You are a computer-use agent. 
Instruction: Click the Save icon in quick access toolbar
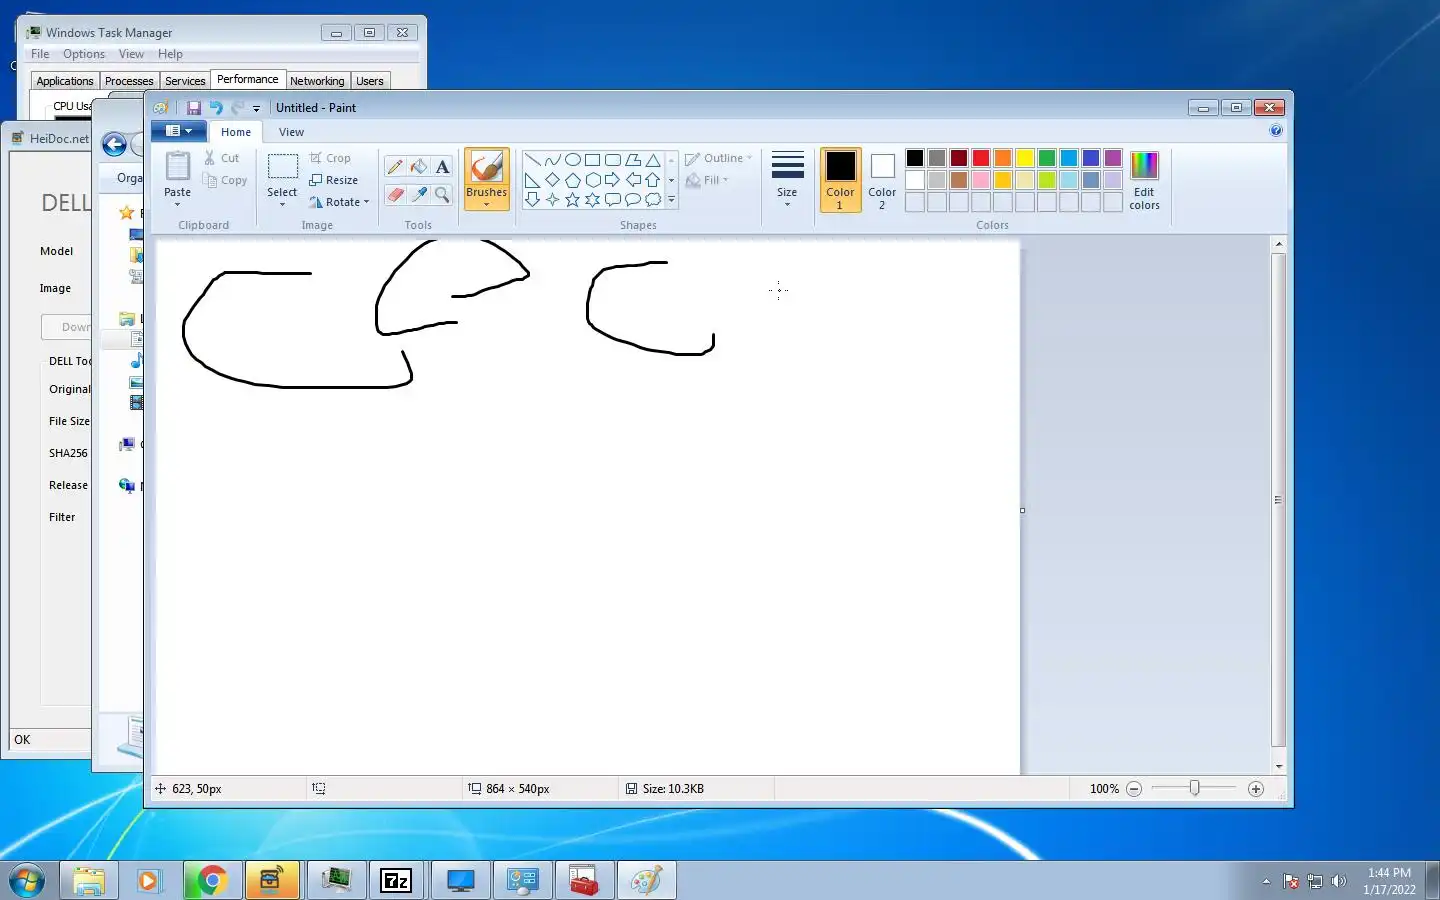tap(194, 108)
